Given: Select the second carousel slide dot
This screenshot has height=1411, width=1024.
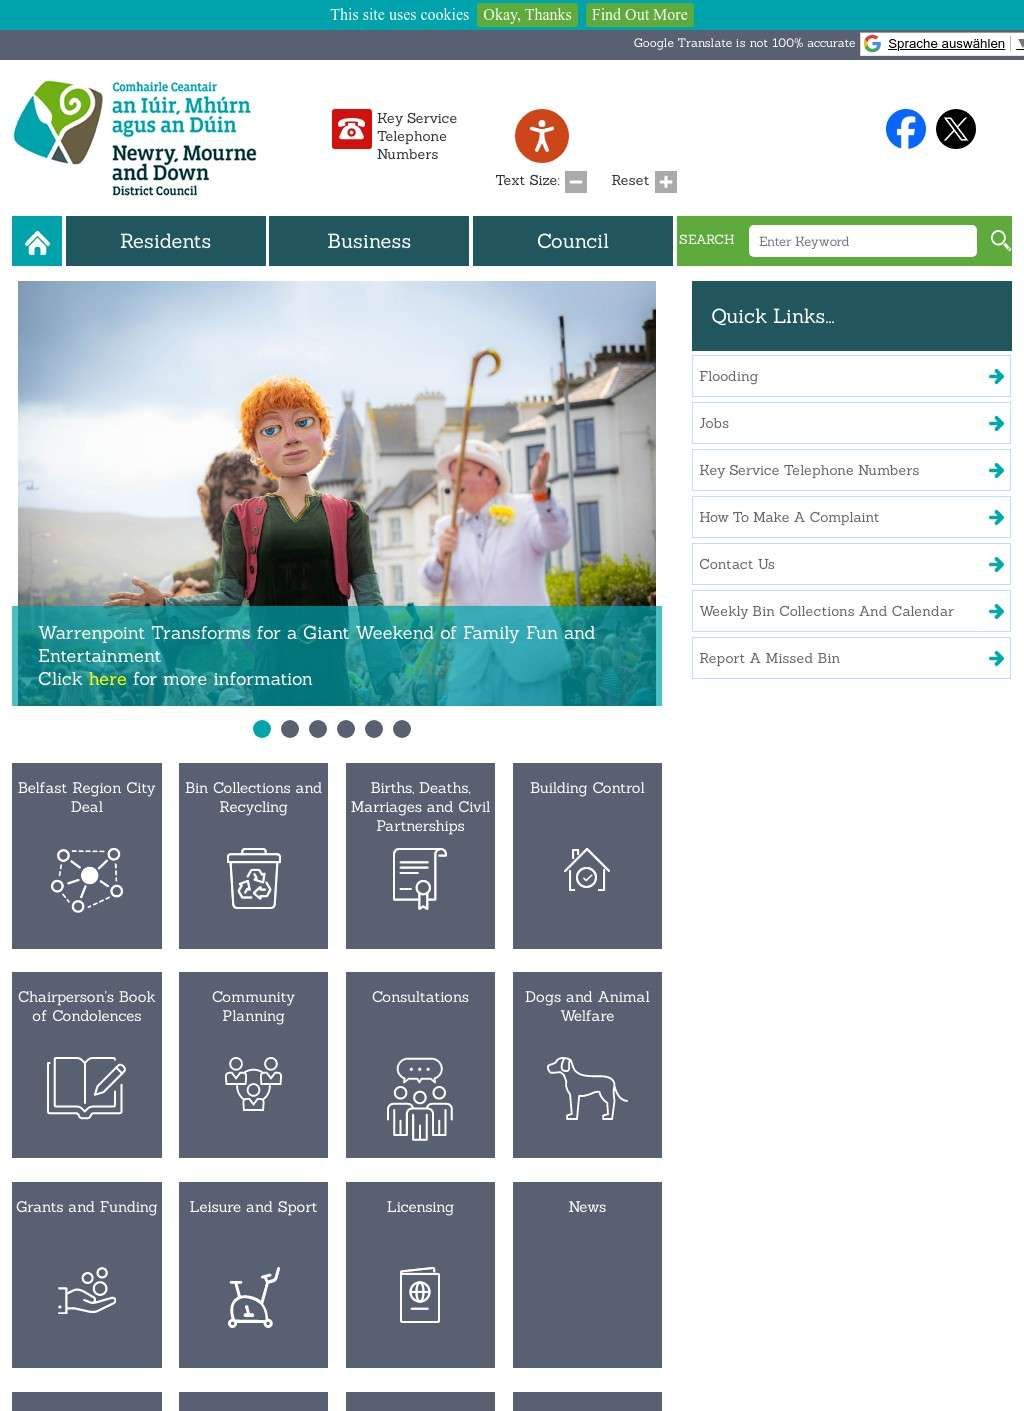Looking at the screenshot, I should (290, 729).
